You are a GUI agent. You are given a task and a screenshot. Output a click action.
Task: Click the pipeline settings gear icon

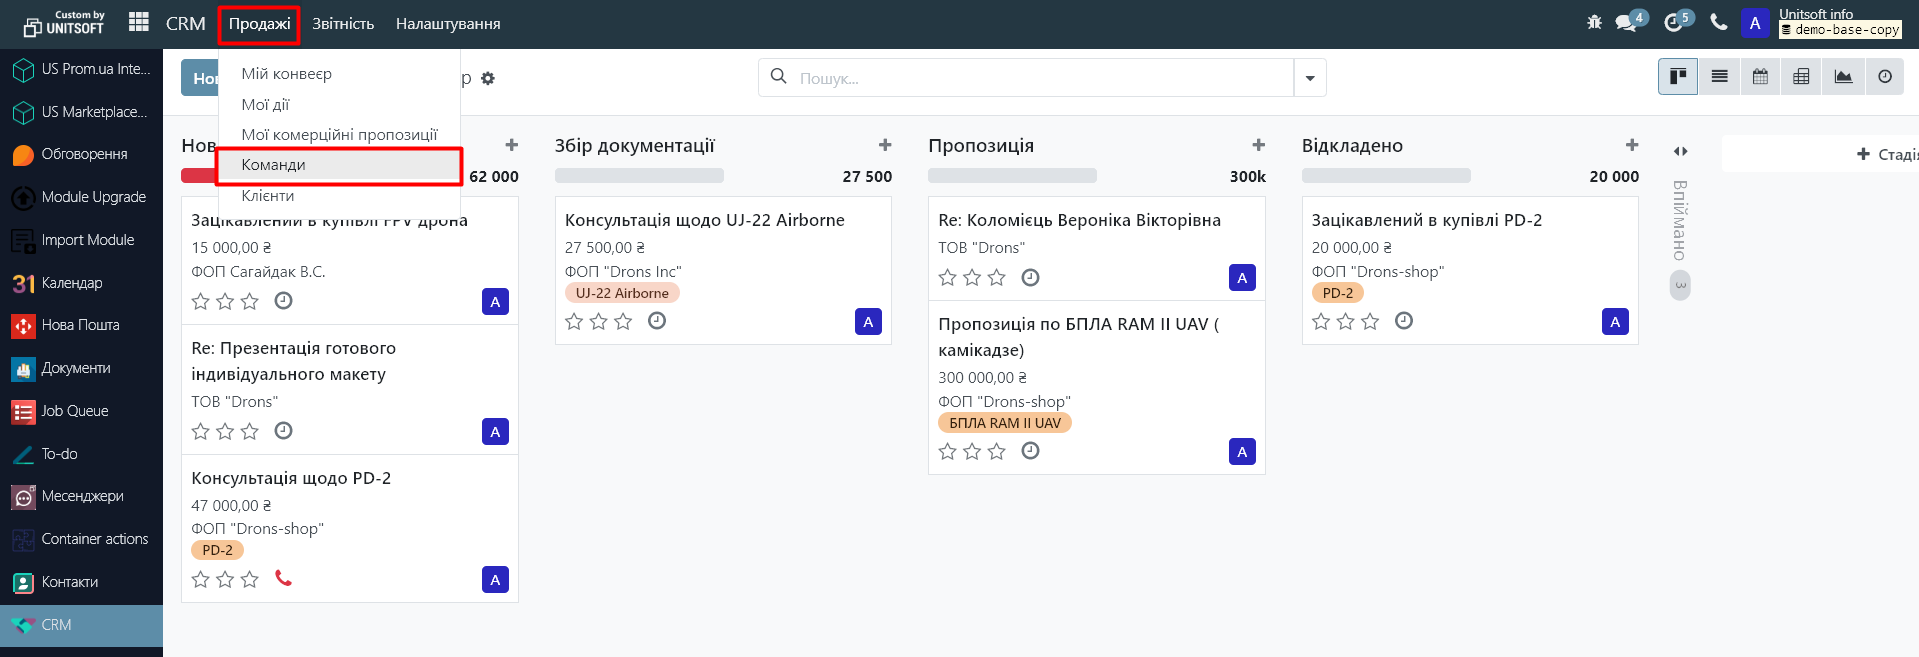(488, 78)
